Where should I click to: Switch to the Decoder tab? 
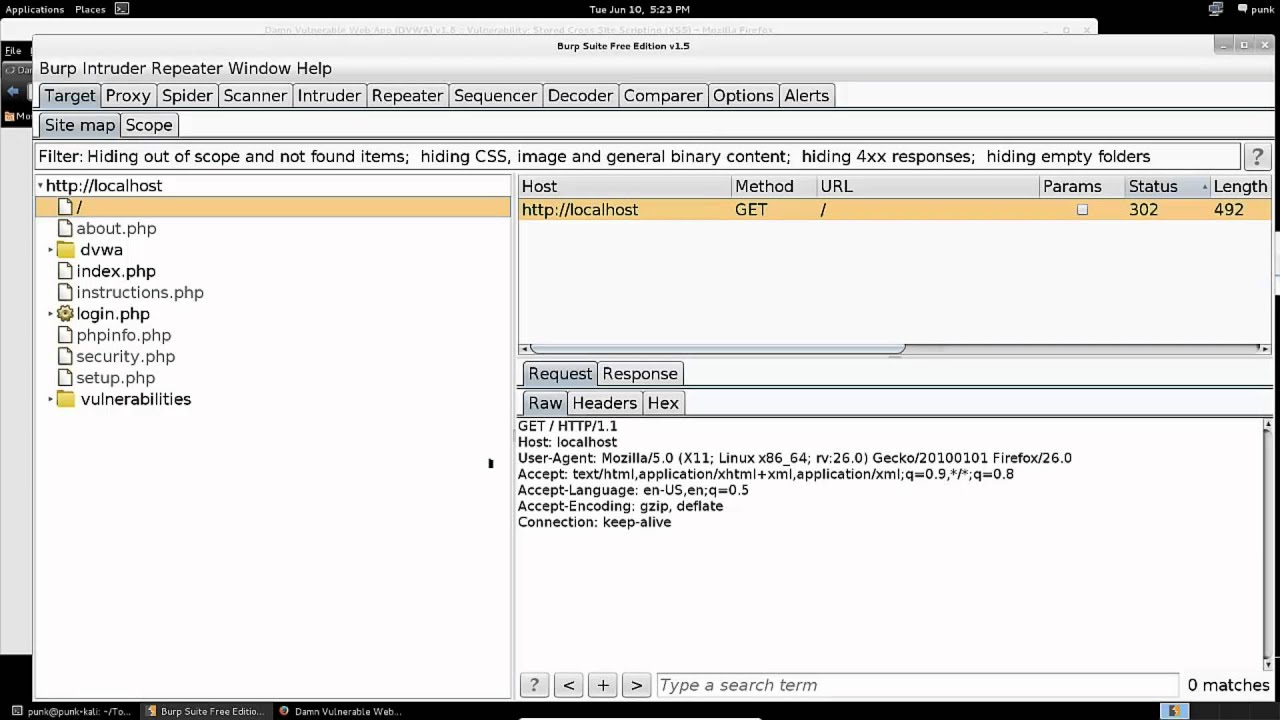580,95
